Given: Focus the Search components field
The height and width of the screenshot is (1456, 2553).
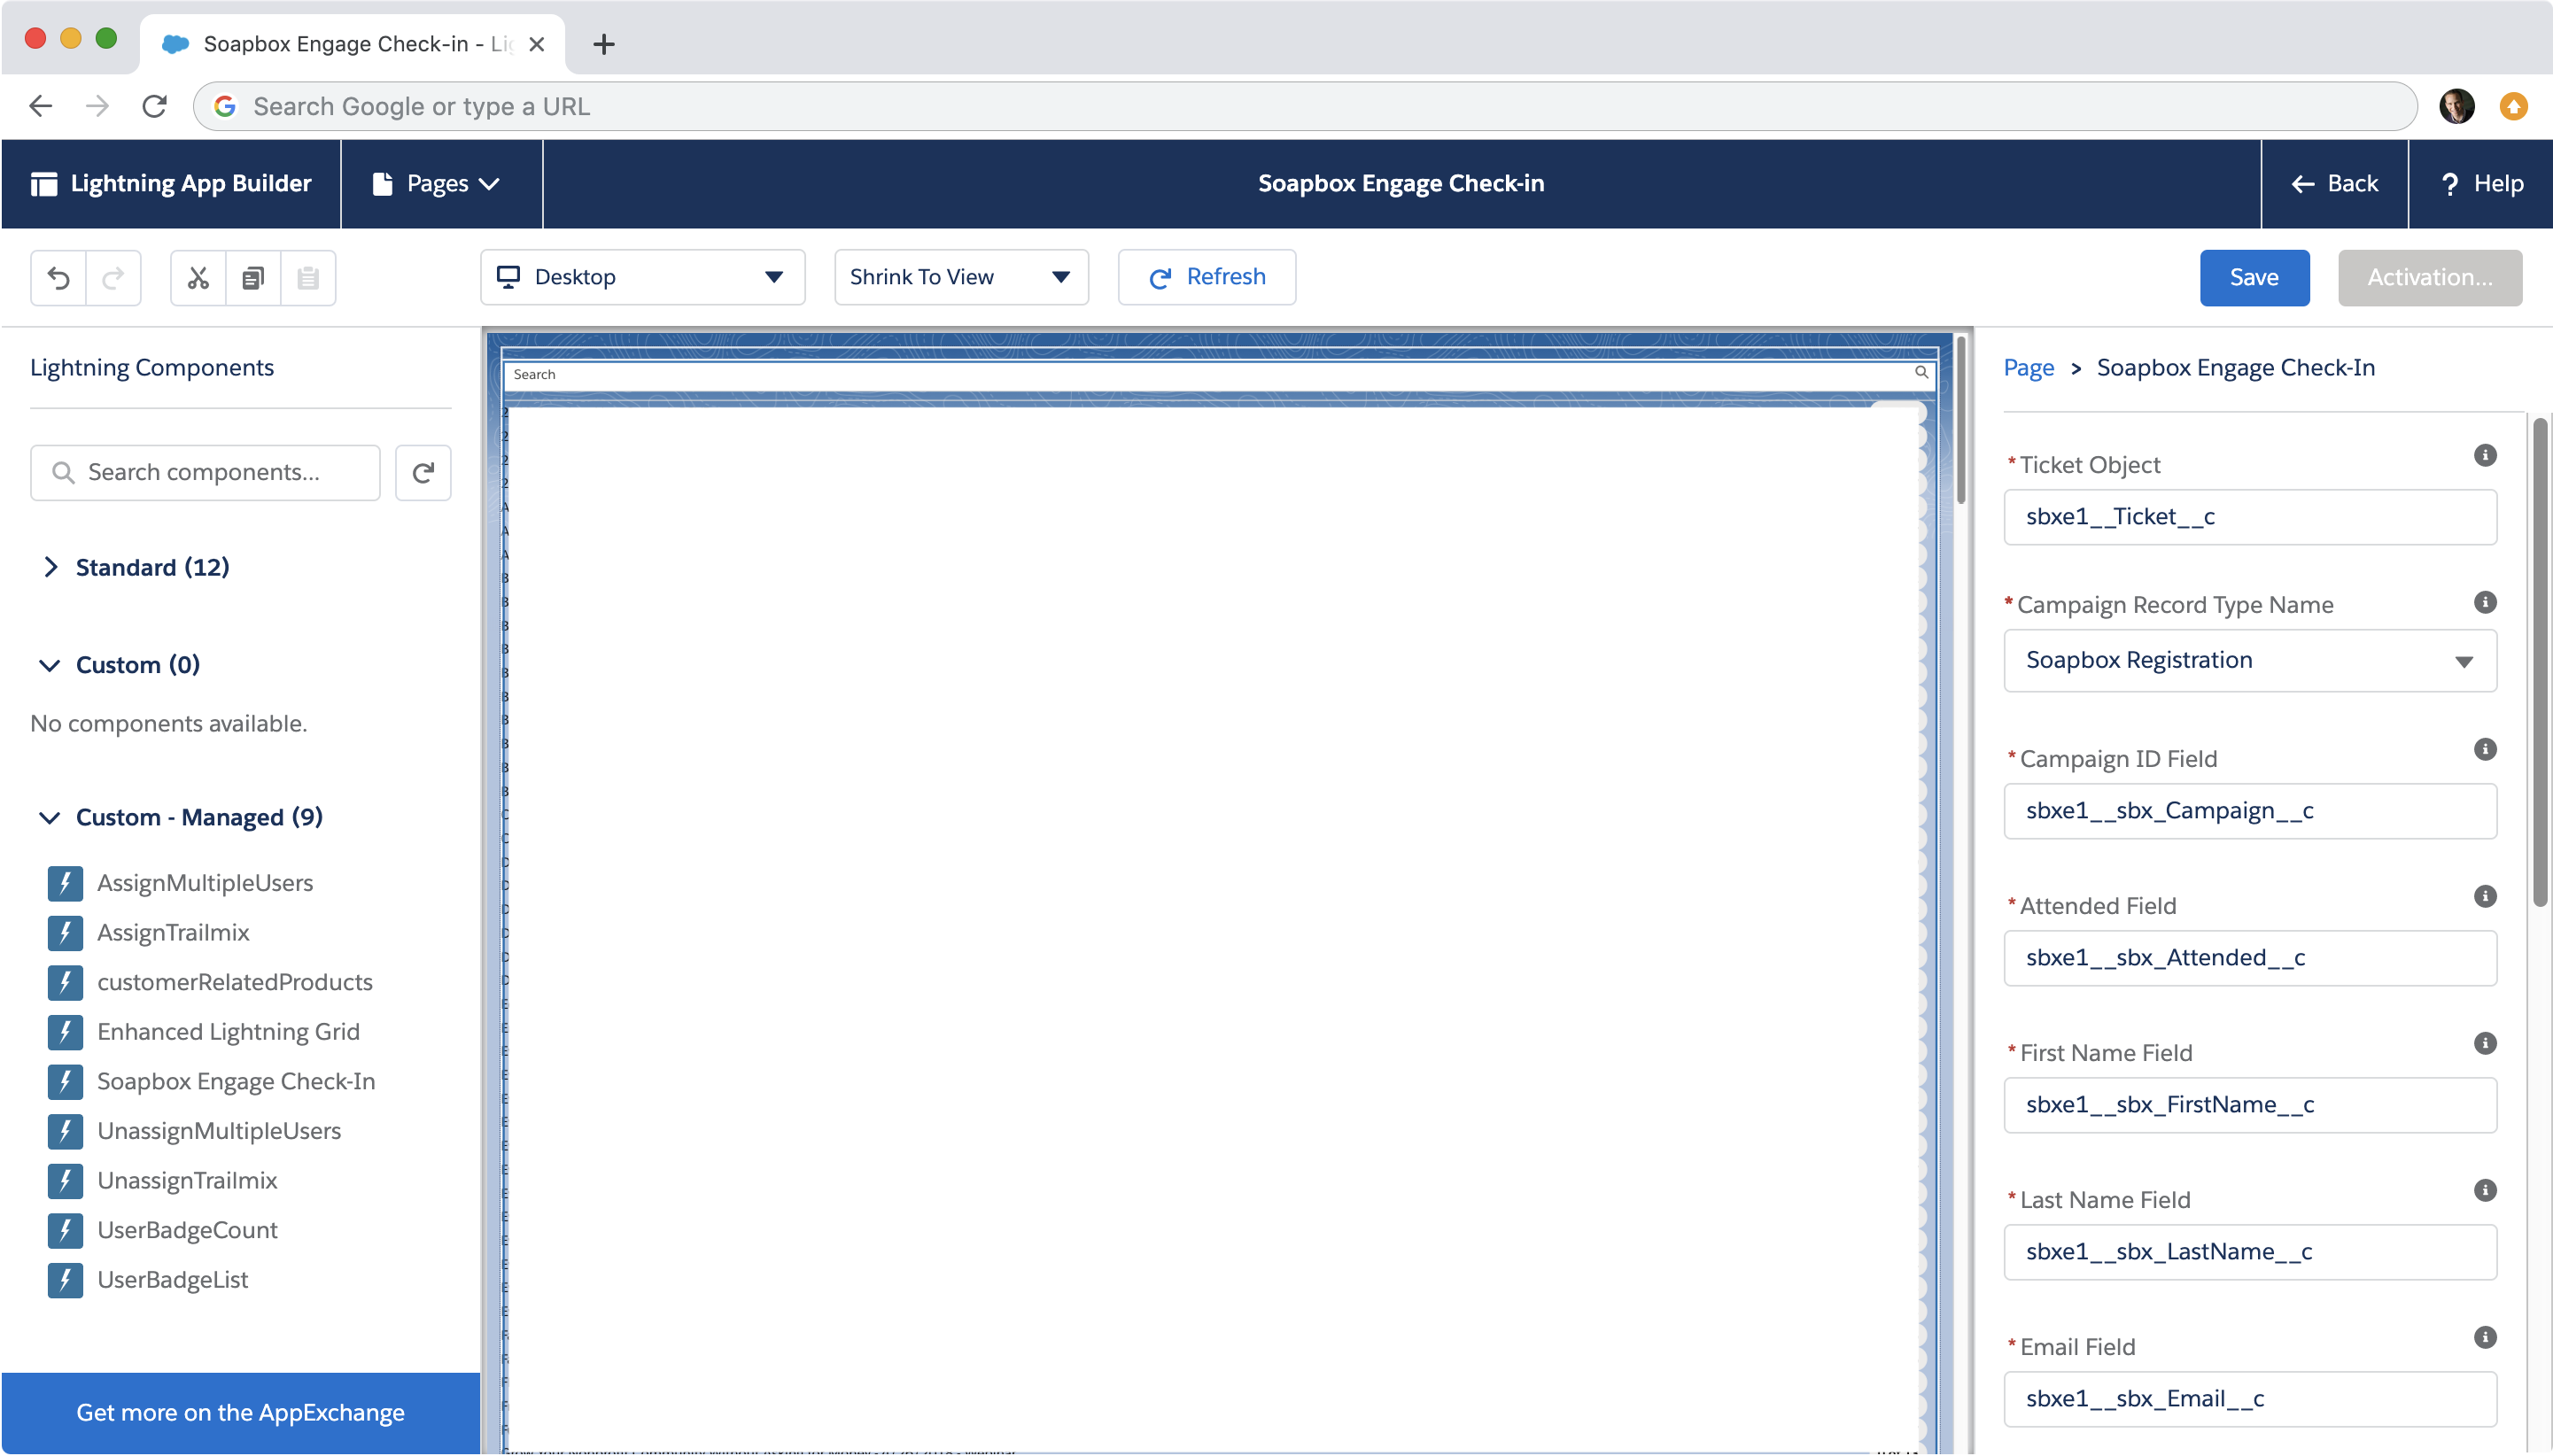Looking at the screenshot, I should (205, 472).
